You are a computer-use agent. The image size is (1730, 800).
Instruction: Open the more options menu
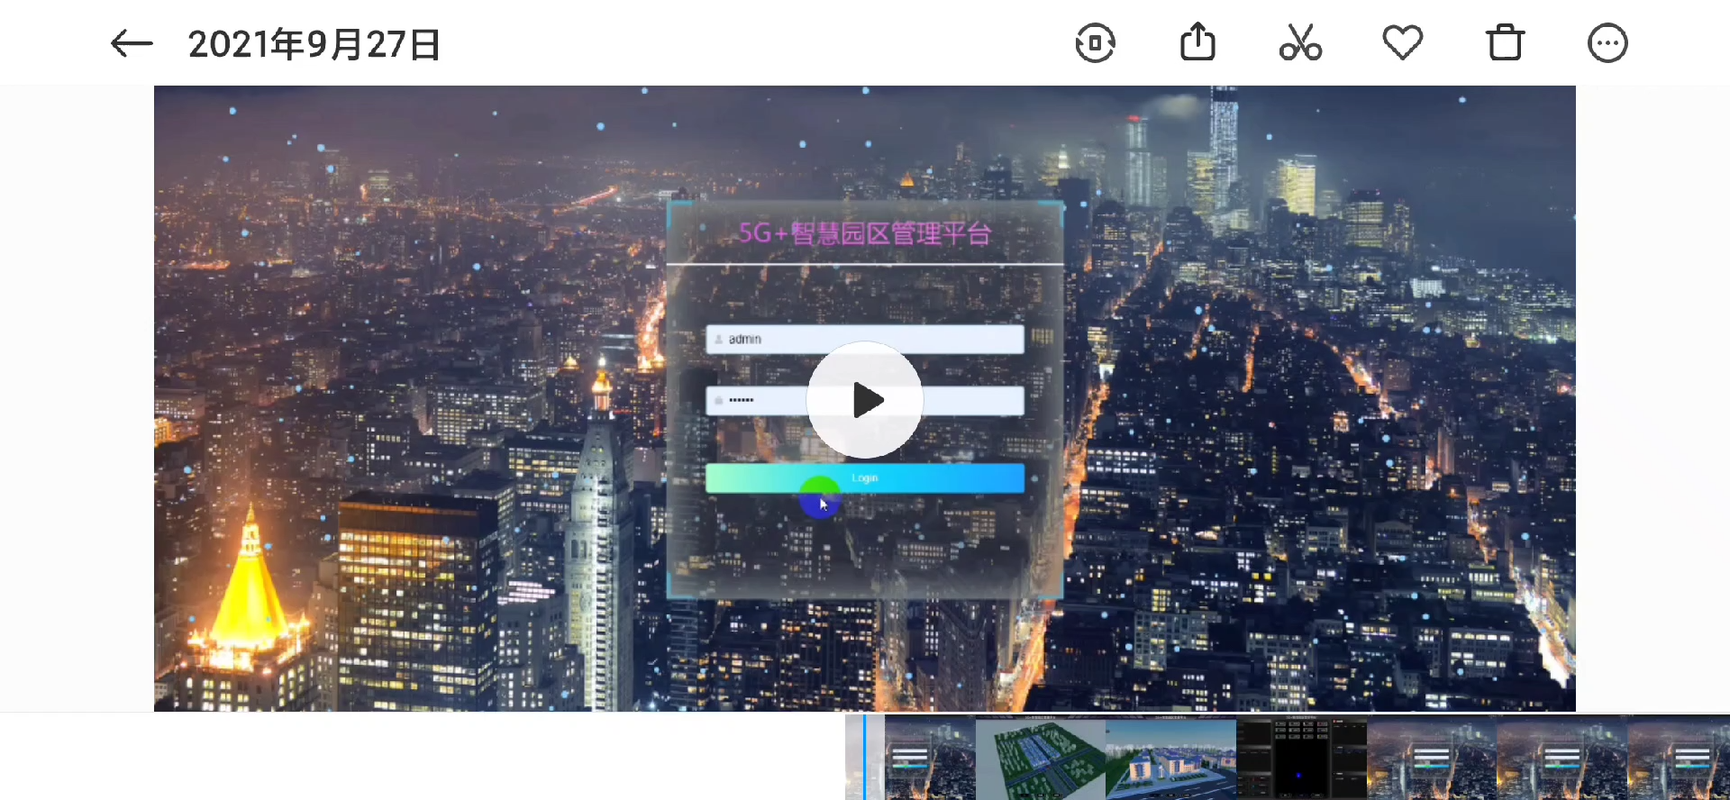1607,44
